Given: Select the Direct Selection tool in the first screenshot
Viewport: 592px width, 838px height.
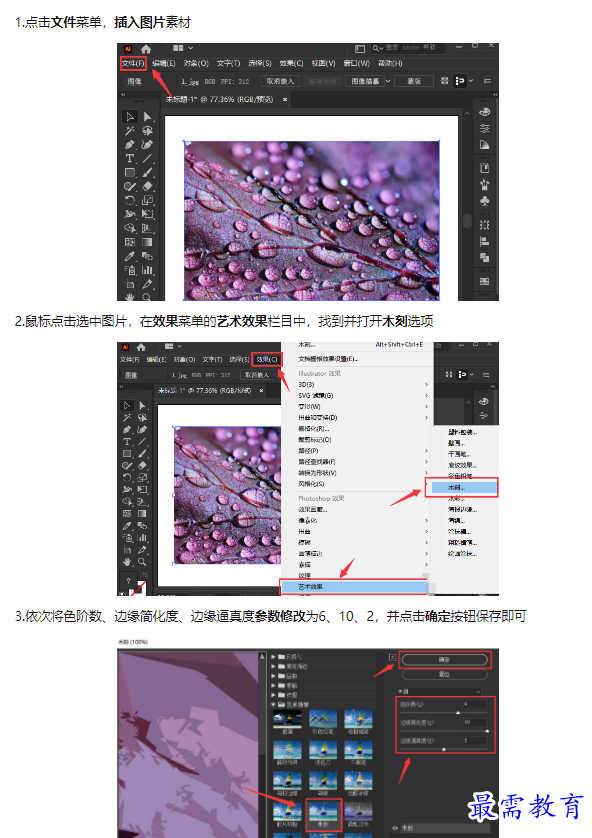Looking at the screenshot, I should click(x=147, y=117).
